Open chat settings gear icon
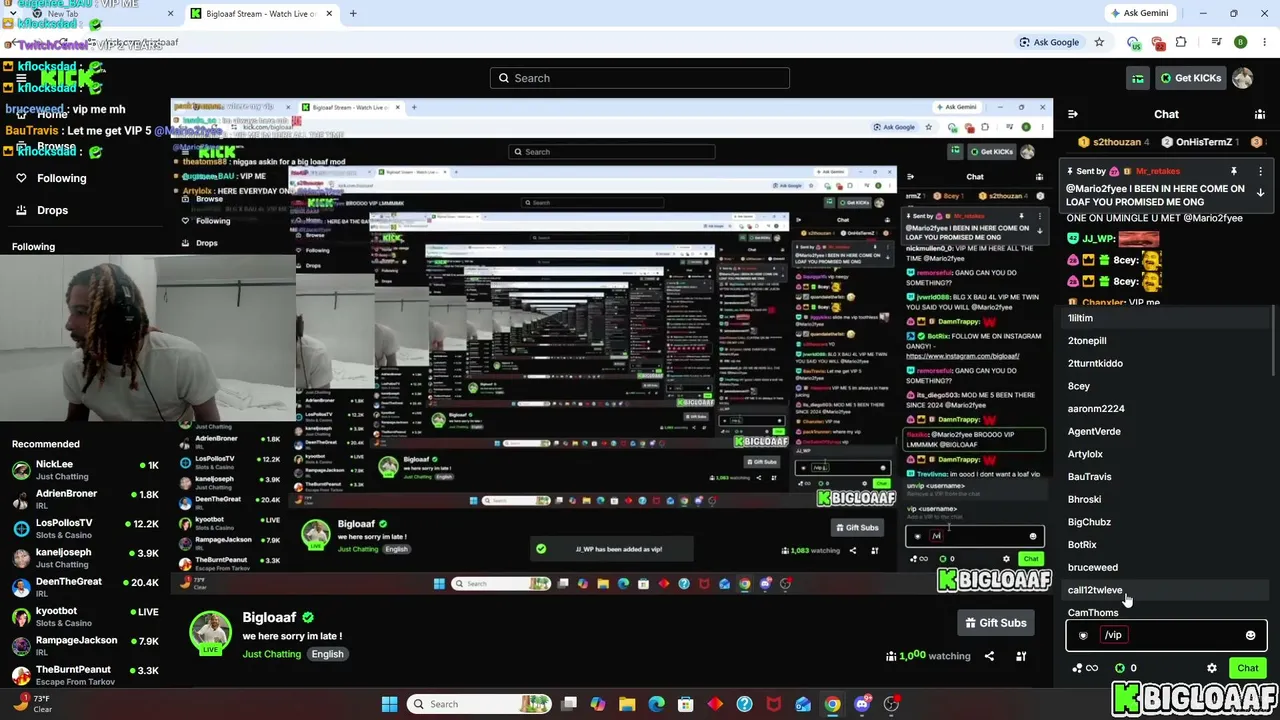Viewport: 1280px width, 720px height. point(1212,668)
